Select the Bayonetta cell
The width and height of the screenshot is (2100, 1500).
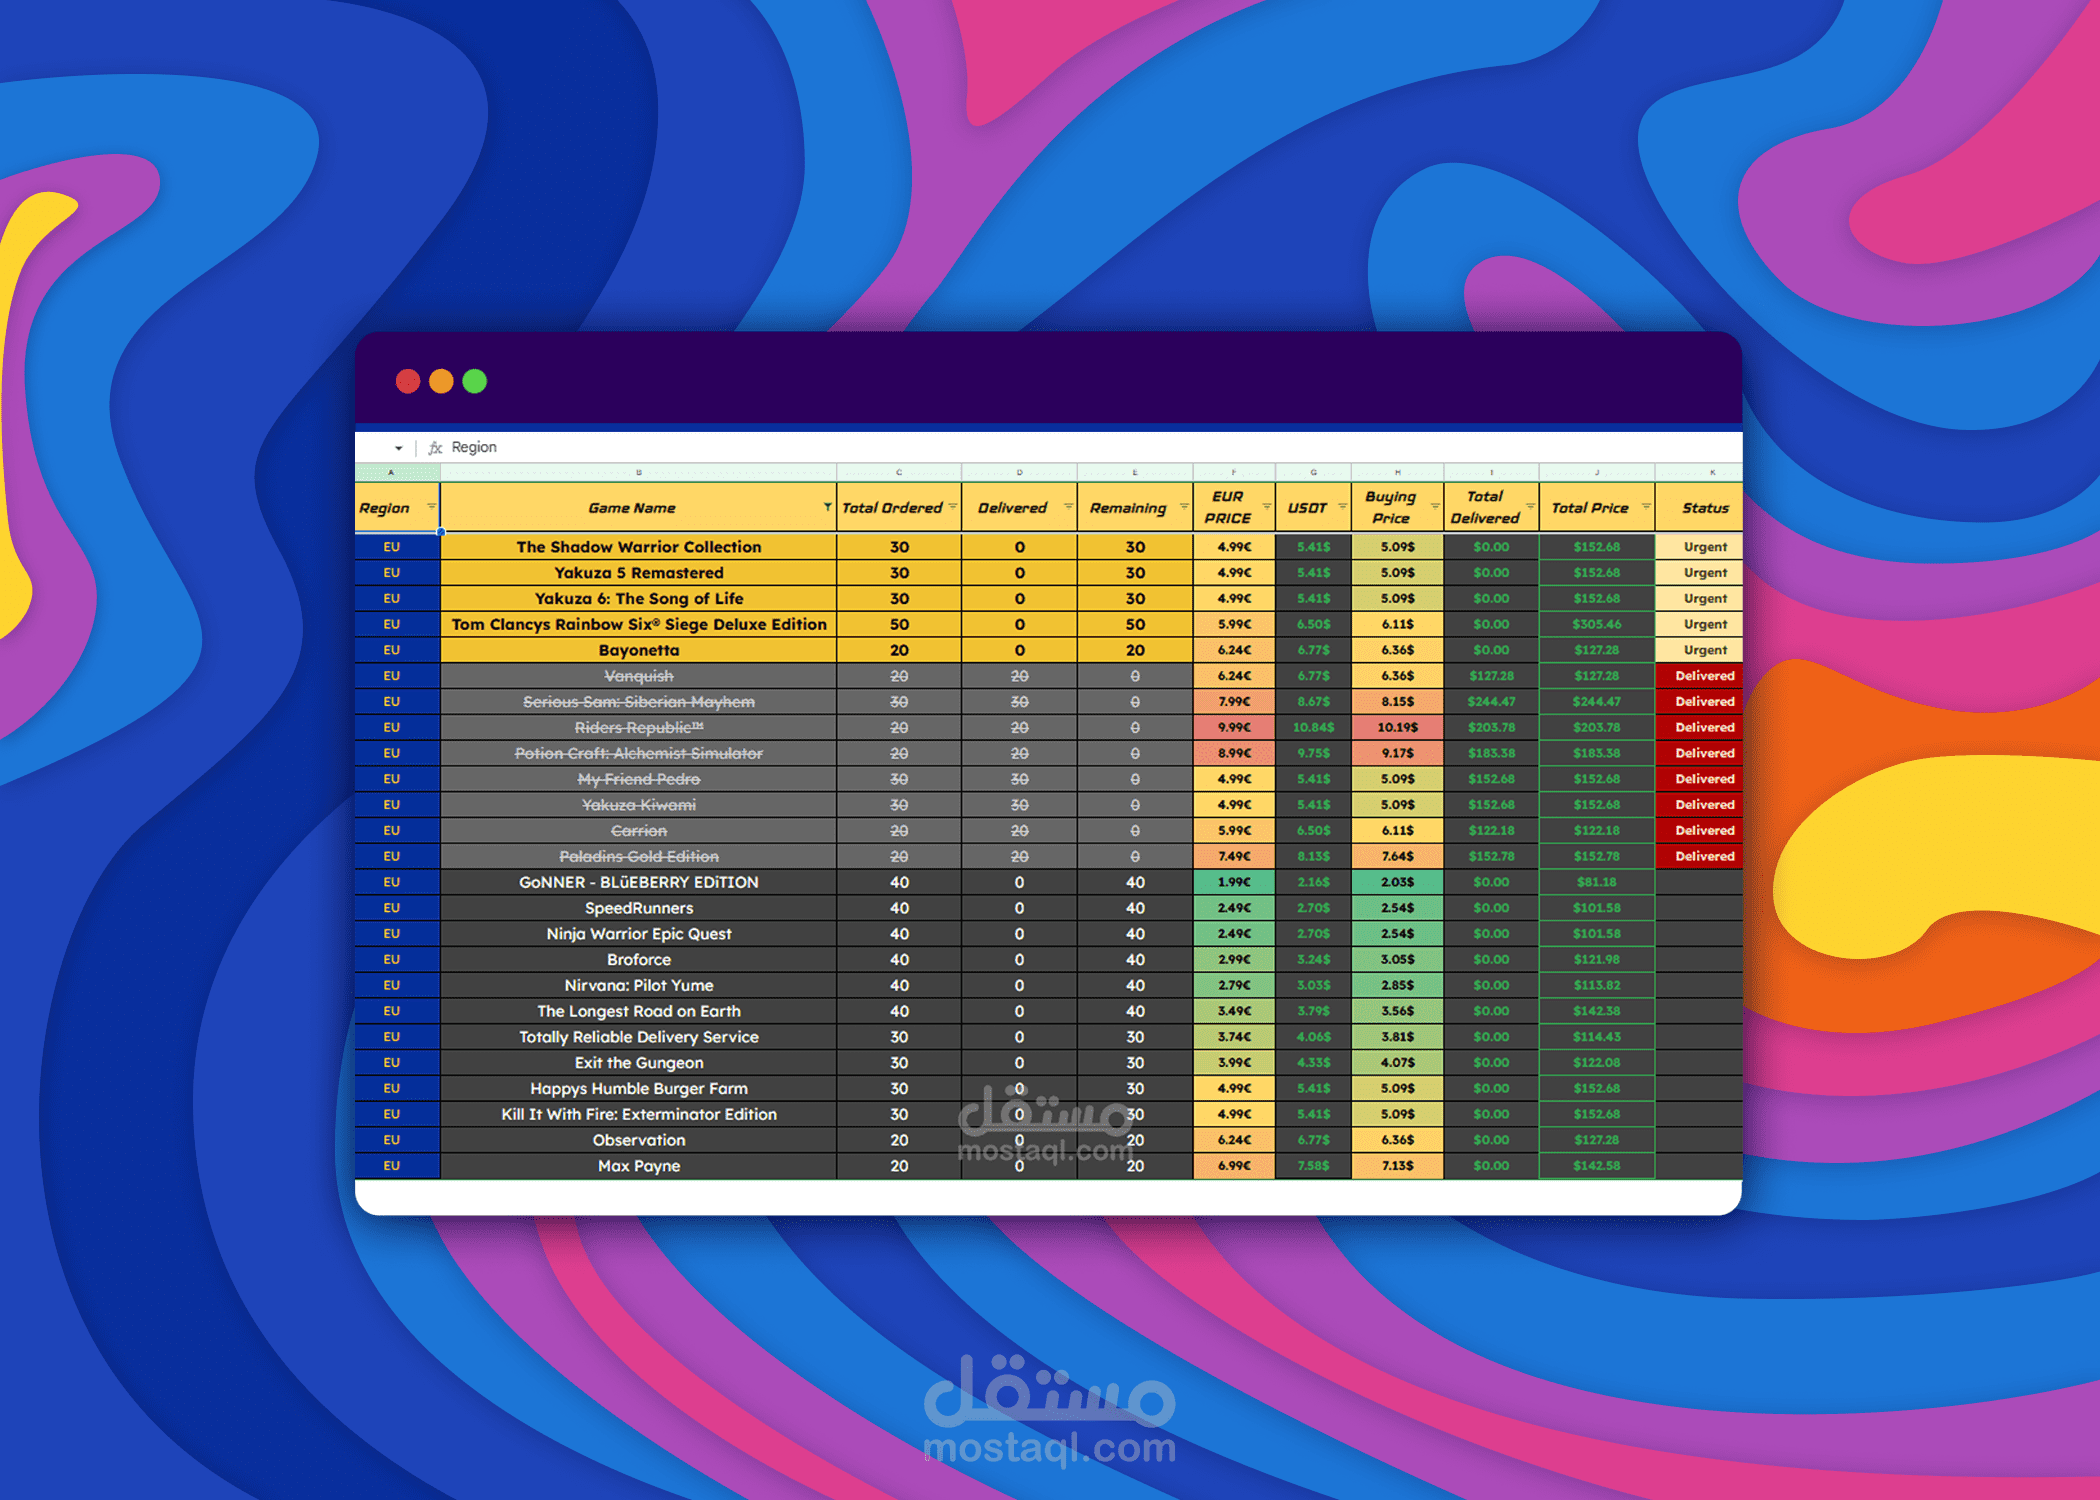coord(639,650)
